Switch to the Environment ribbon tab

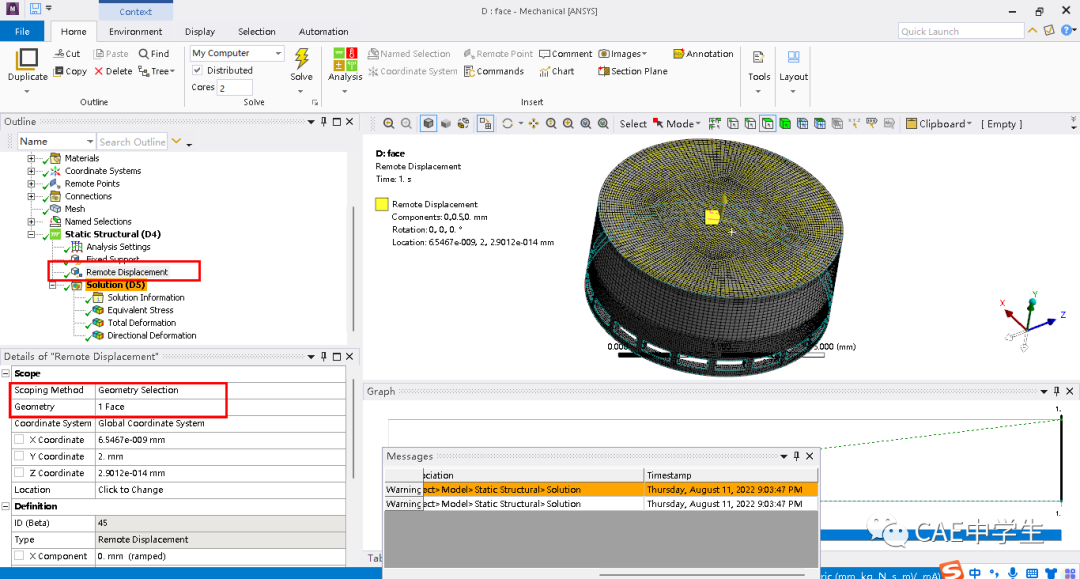tap(136, 31)
